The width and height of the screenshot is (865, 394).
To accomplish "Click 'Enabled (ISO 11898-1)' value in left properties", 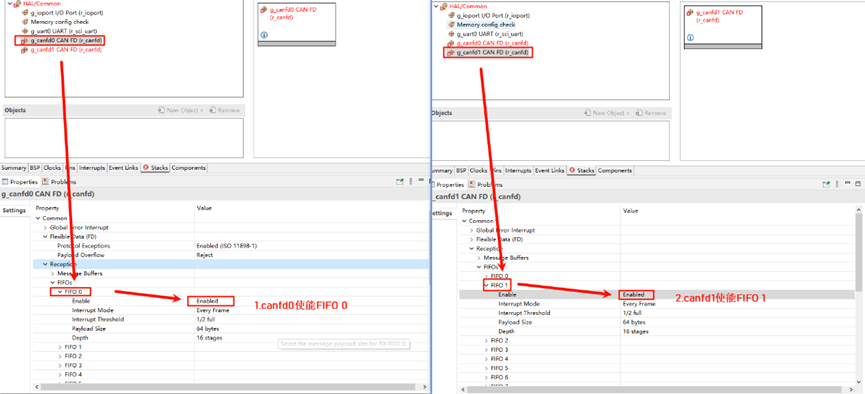I will click(226, 246).
